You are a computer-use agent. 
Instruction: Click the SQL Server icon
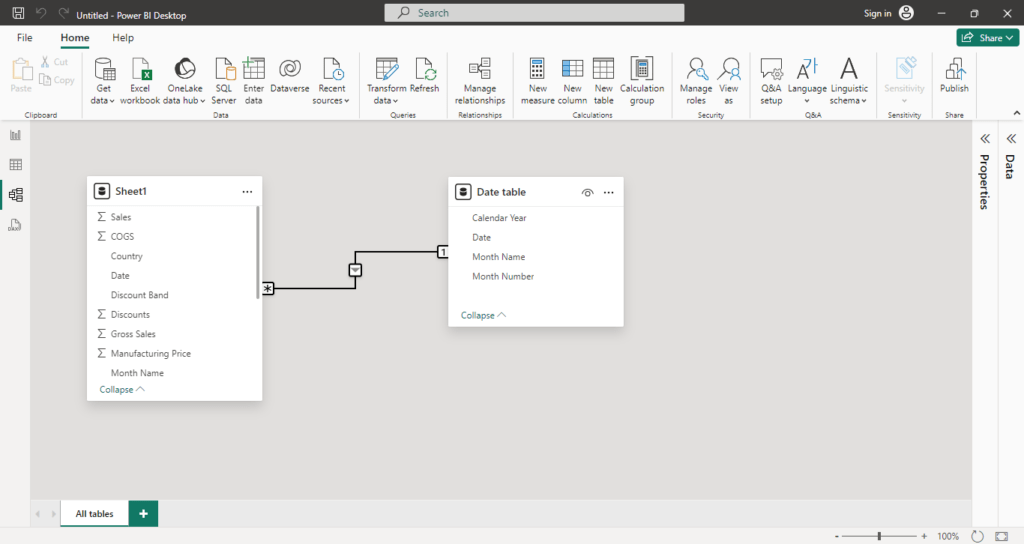click(223, 81)
